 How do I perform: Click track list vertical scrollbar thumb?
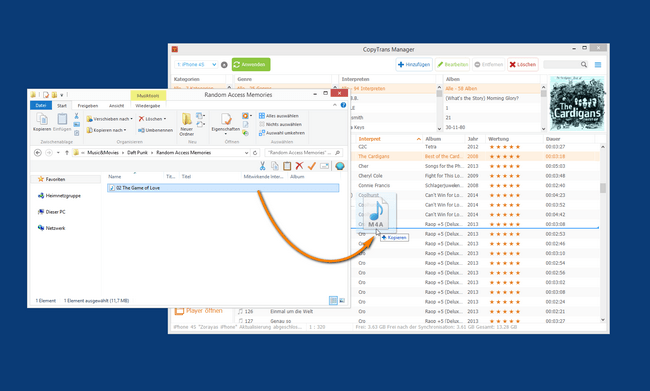[603, 188]
